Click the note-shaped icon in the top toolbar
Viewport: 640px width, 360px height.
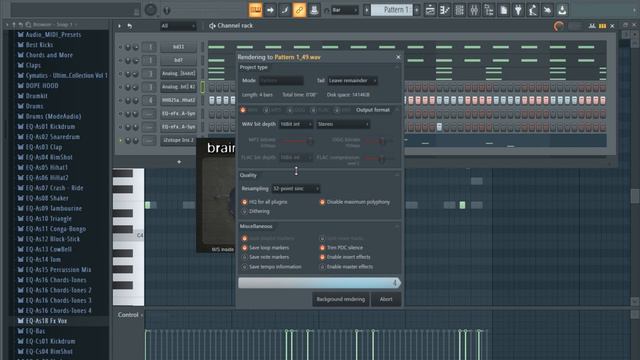point(285,10)
